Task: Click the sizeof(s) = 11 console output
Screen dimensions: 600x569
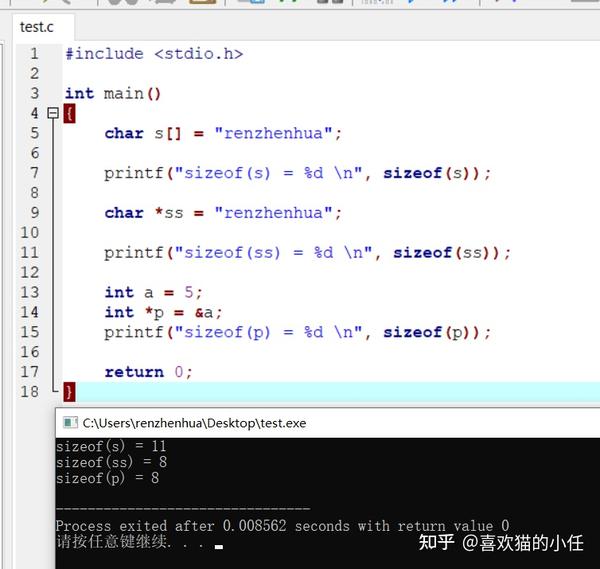Action: pos(111,446)
